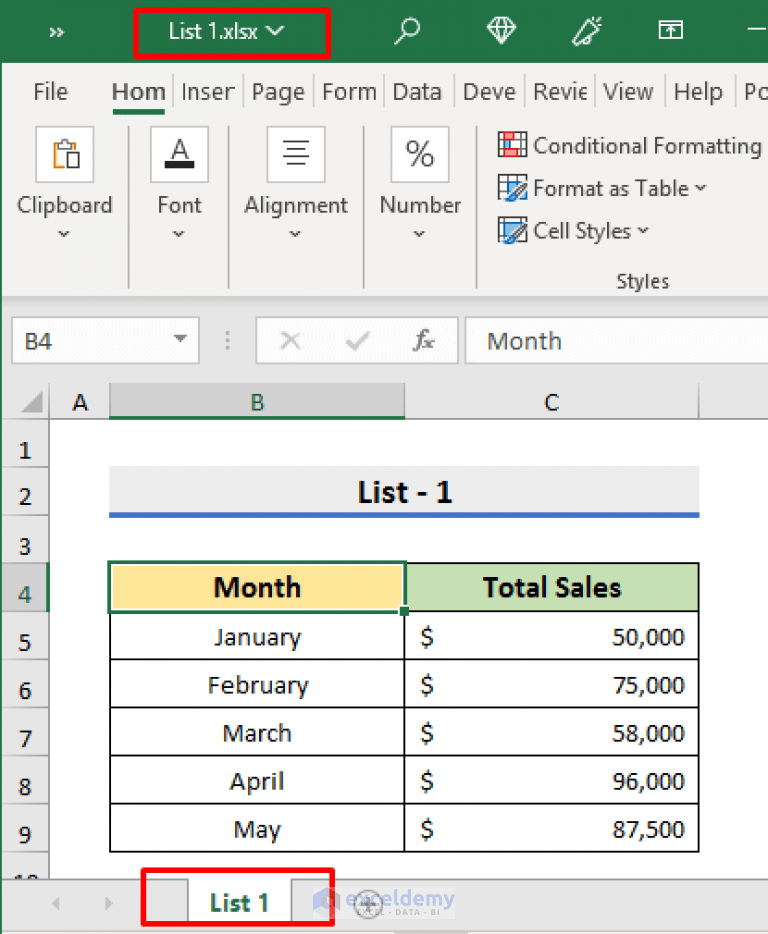Screen dimensions: 768x934
Task: Click the next sheet navigation arrow
Action: tap(108, 902)
